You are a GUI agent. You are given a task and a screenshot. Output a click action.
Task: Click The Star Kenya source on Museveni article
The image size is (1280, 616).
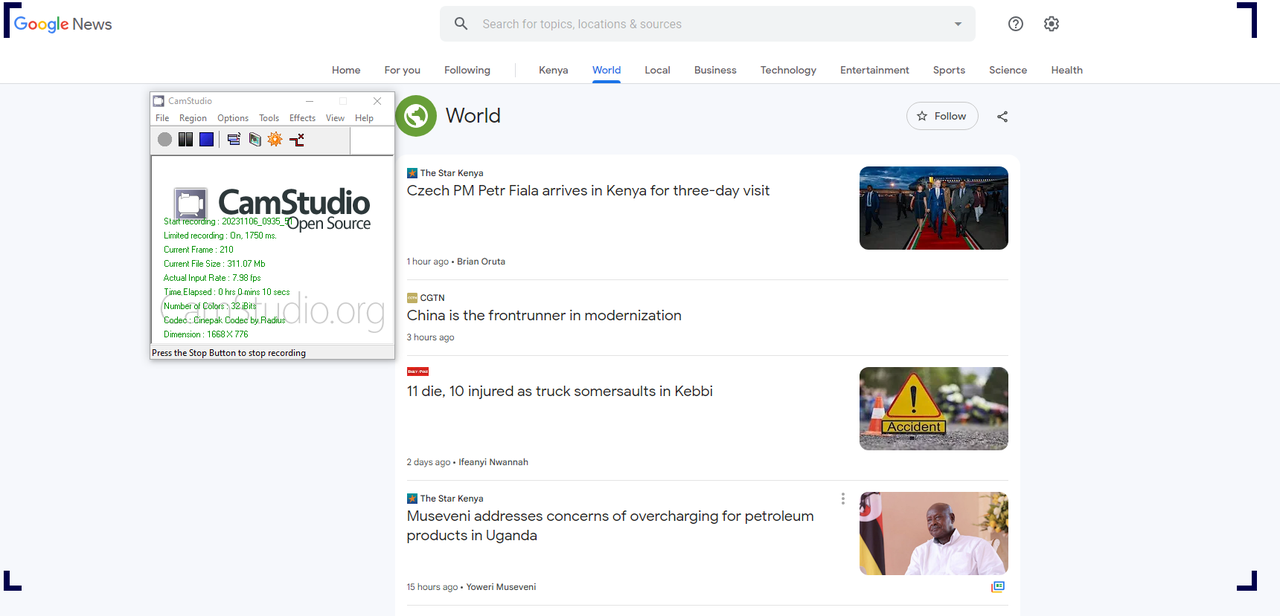pyautogui.click(x=451, y=498)
